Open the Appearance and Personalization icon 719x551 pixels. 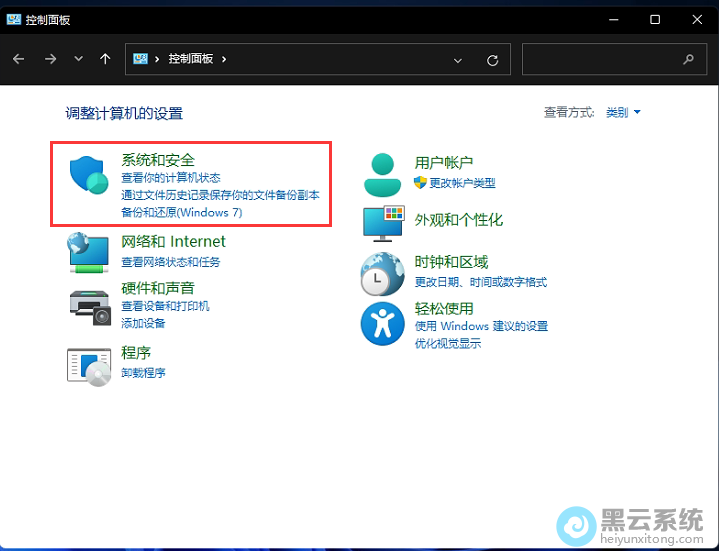[x=382, y=222]
